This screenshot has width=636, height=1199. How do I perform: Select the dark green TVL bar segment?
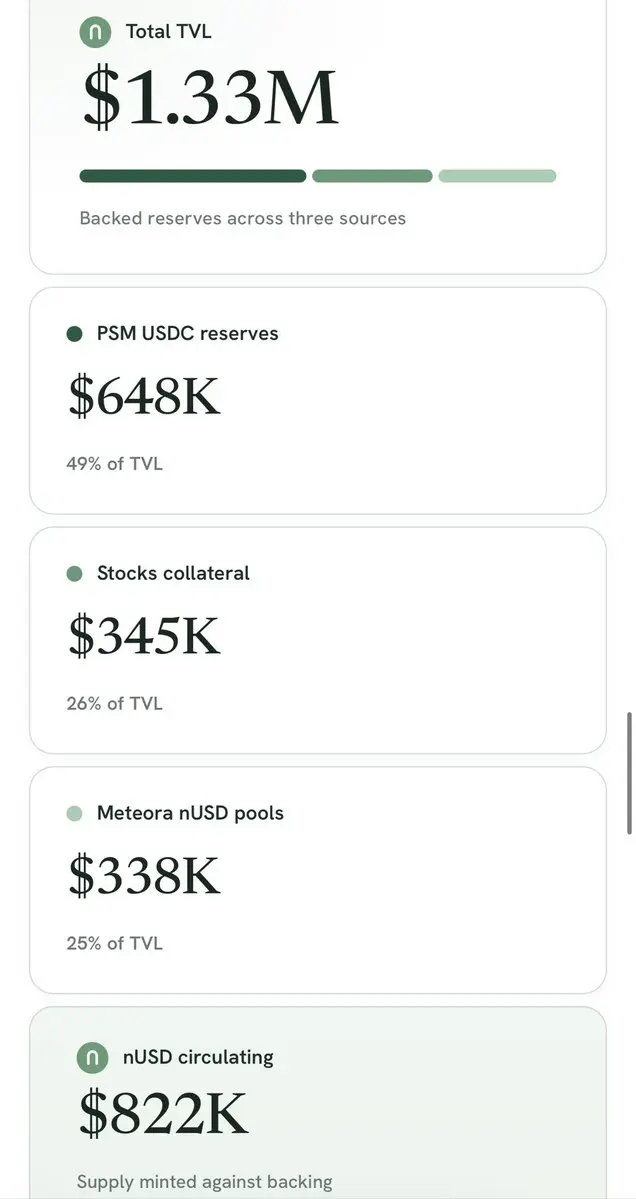pyautogui.click(x=193, y=176)
